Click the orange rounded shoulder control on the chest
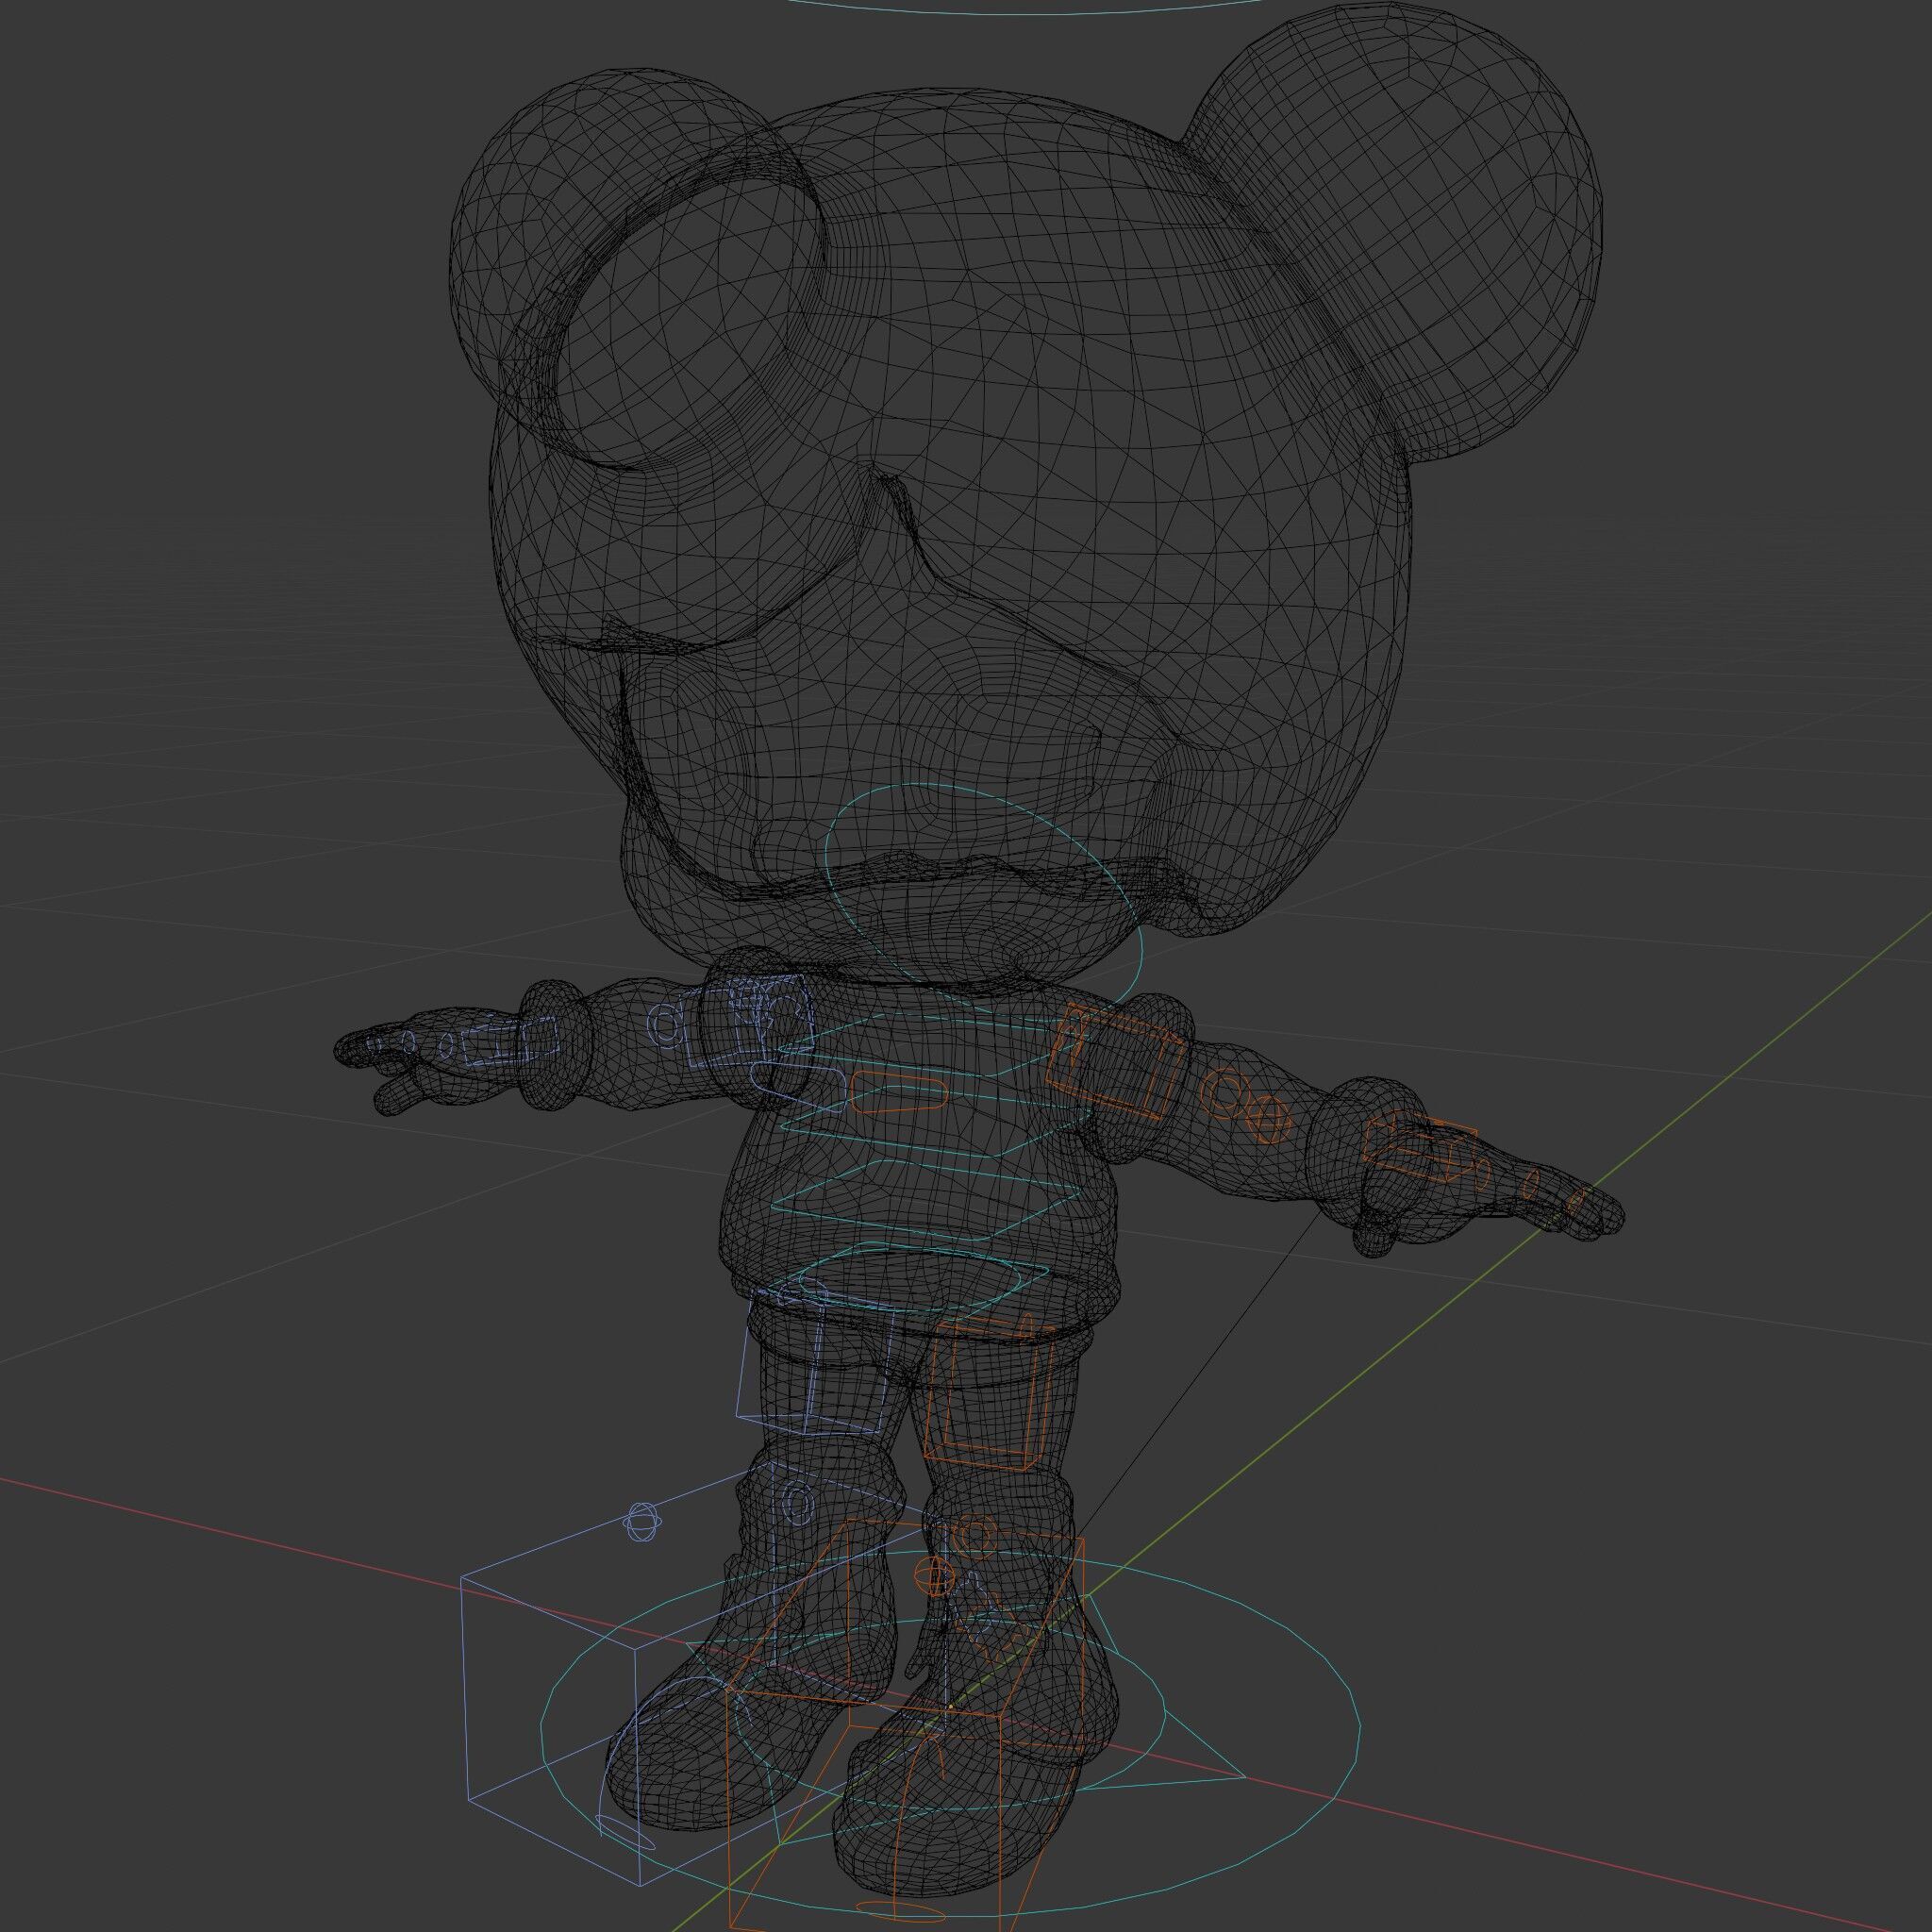Screen dimensions: 1932x1932 pyautogui.click(x=899, y=1092)
